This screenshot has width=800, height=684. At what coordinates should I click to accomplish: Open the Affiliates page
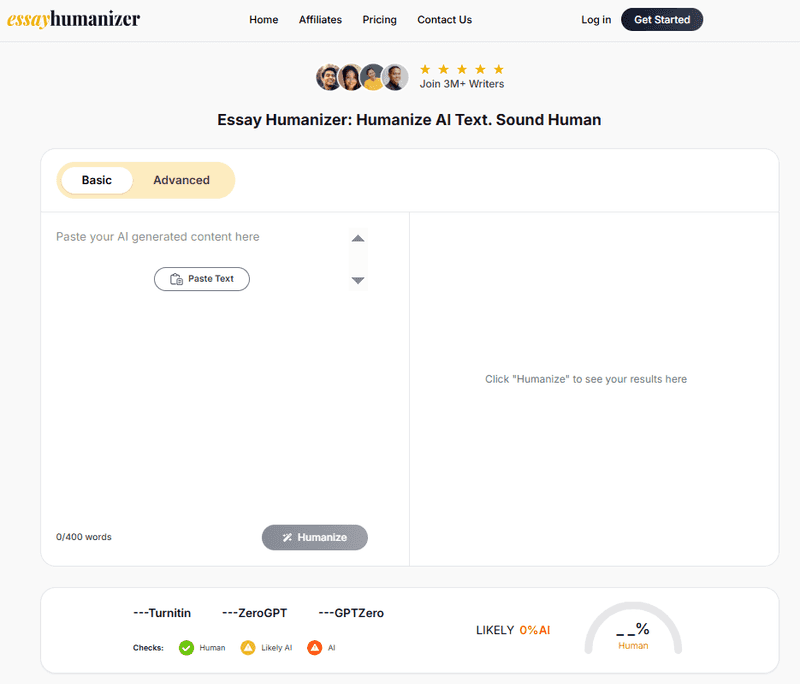tap(320, 20)
